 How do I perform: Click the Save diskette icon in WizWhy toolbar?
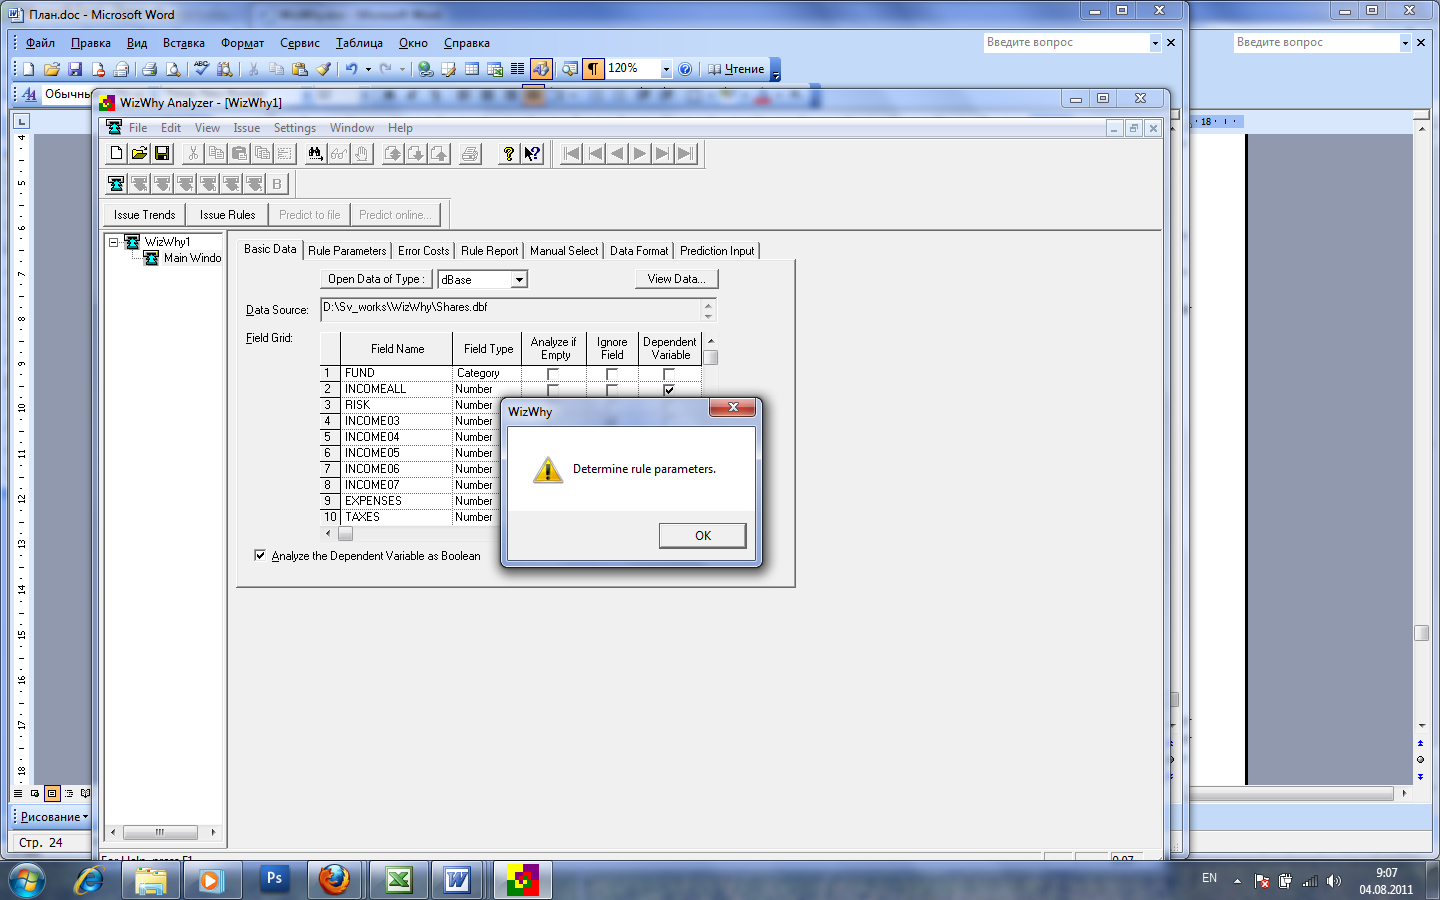[x=162, y=153]
